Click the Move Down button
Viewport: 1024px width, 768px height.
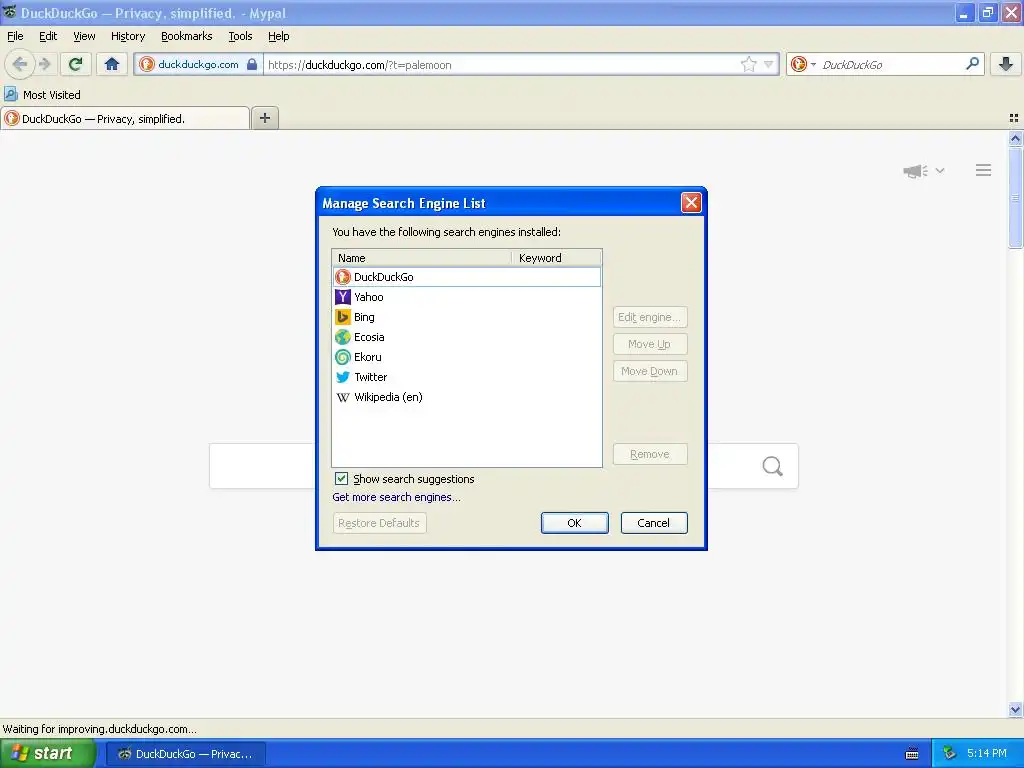click(x=650, y=372)
